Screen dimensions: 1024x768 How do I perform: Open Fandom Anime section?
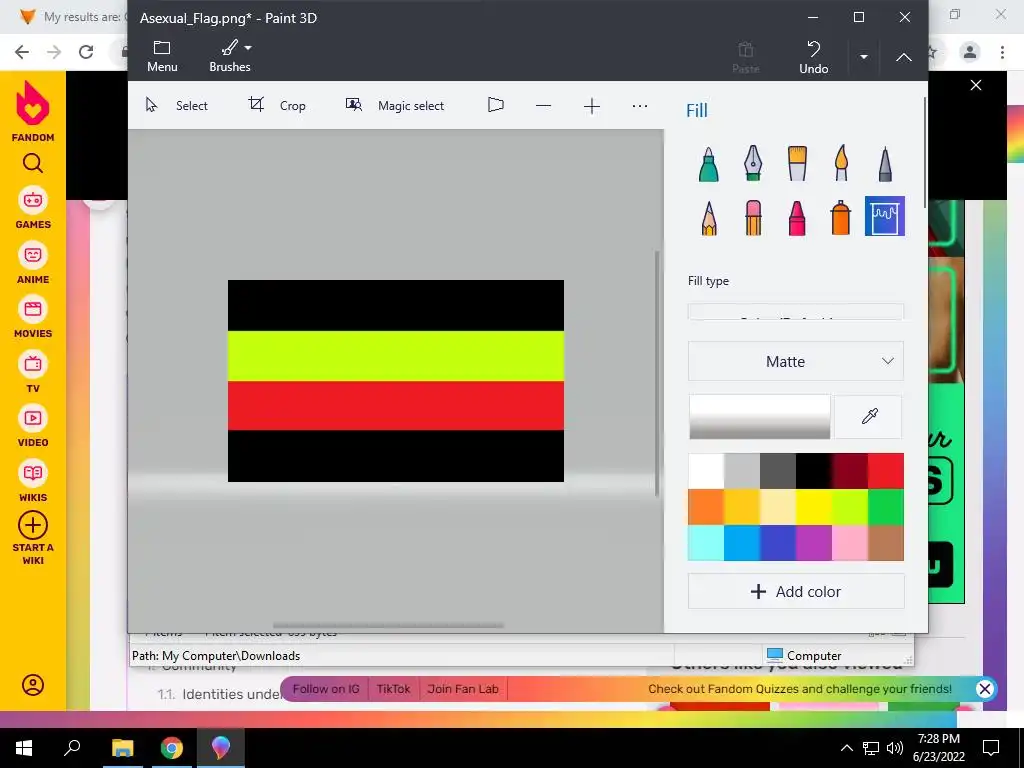[33, 263]
